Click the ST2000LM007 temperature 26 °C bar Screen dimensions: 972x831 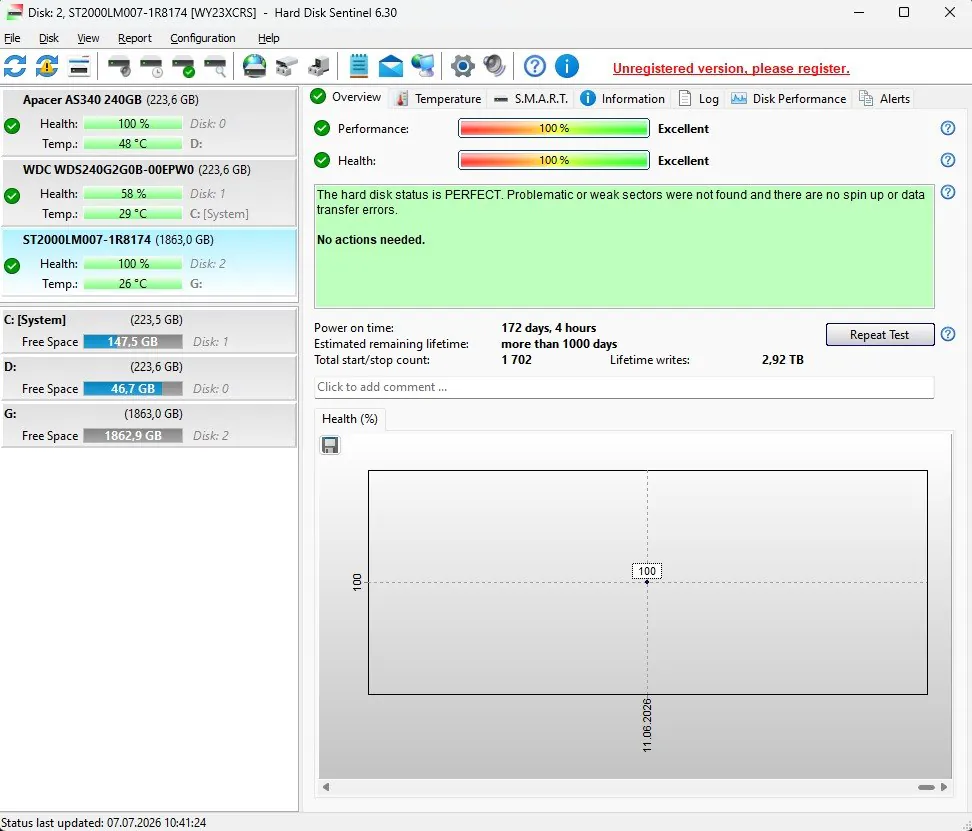133,283
